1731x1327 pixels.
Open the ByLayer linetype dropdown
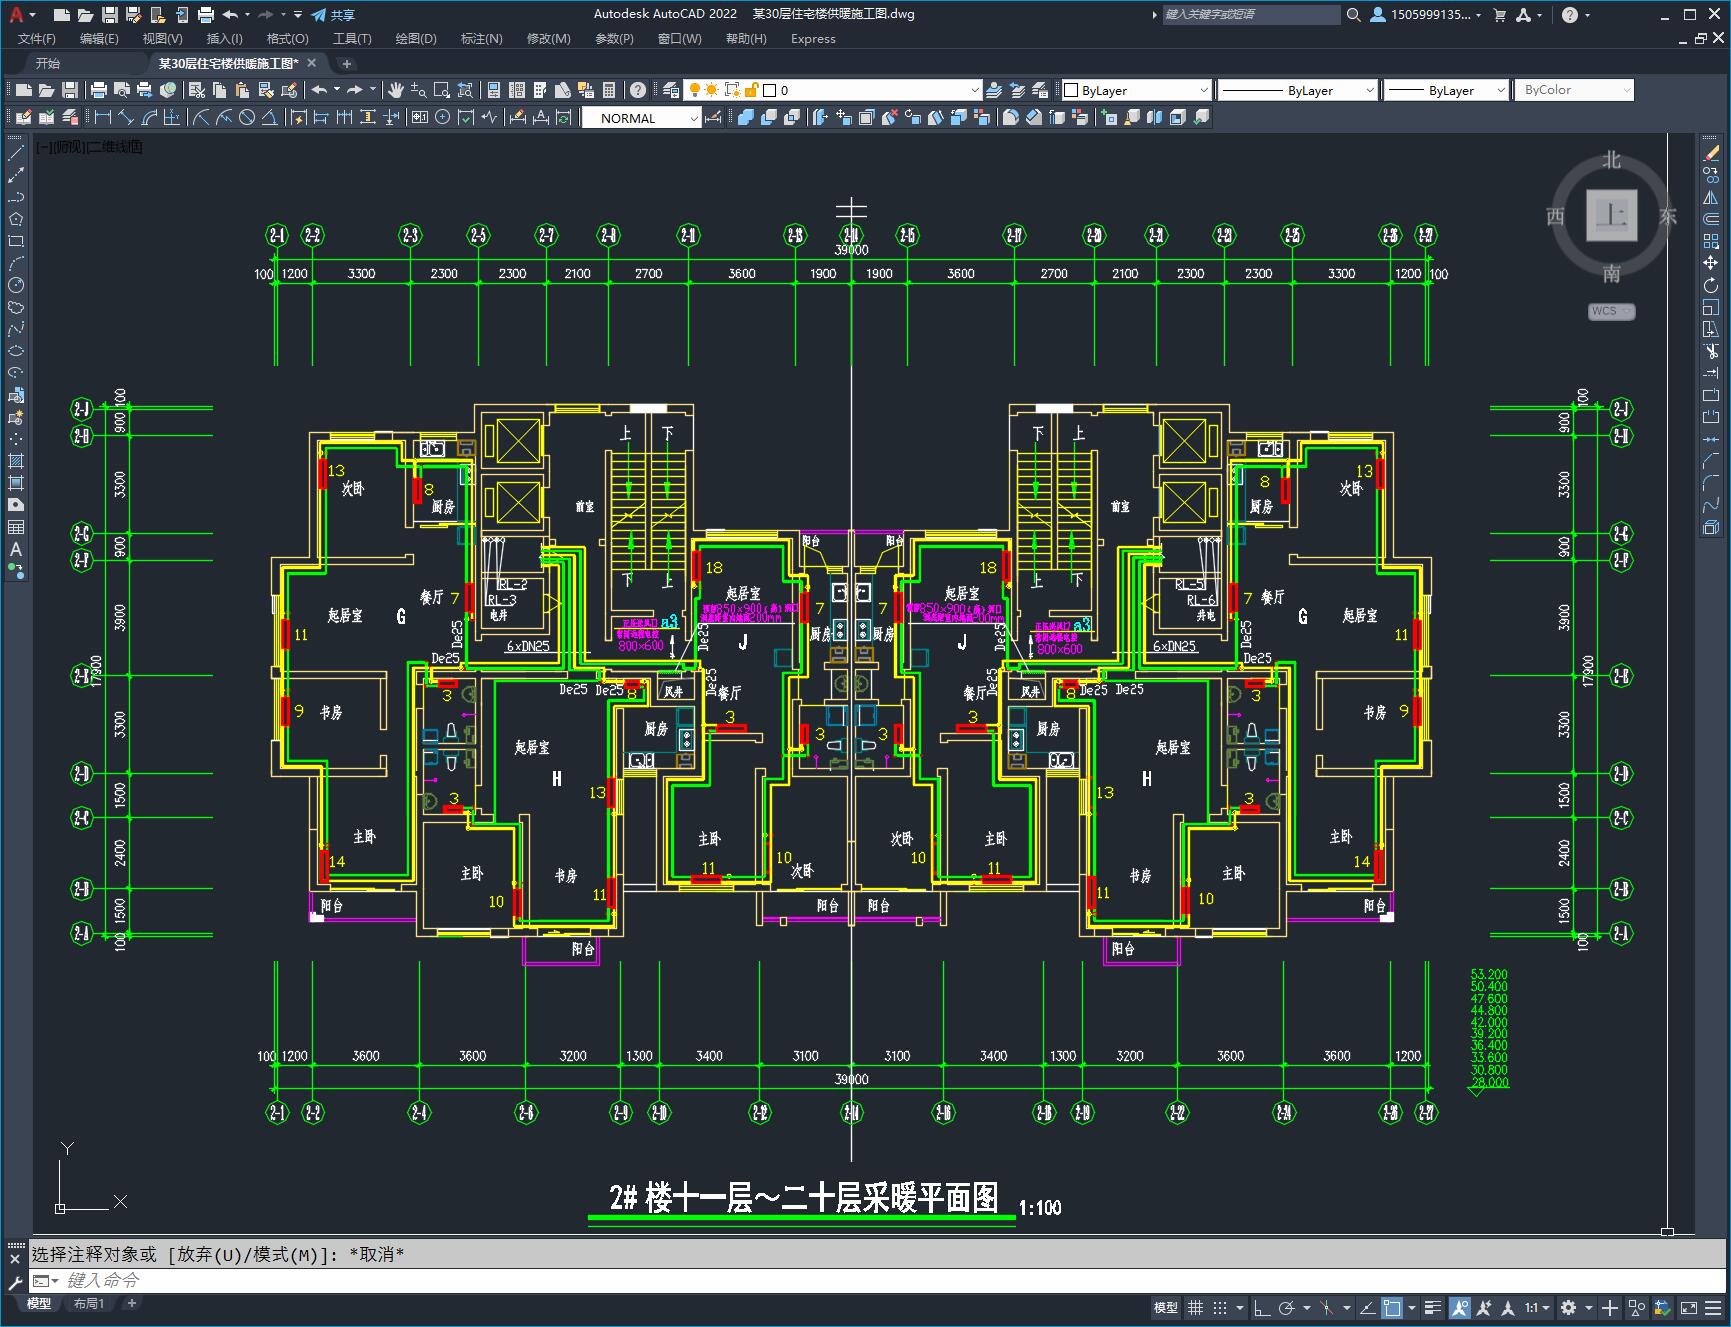click(1297, 90)
